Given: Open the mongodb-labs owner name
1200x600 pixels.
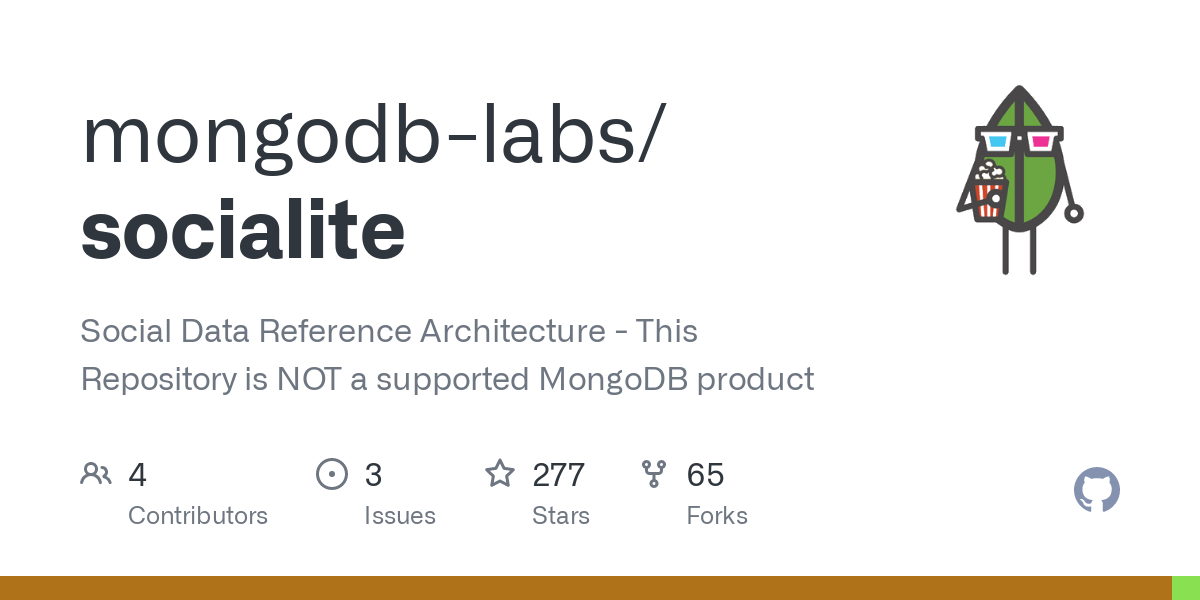Looking at the screenshot, I should point(370,135).
